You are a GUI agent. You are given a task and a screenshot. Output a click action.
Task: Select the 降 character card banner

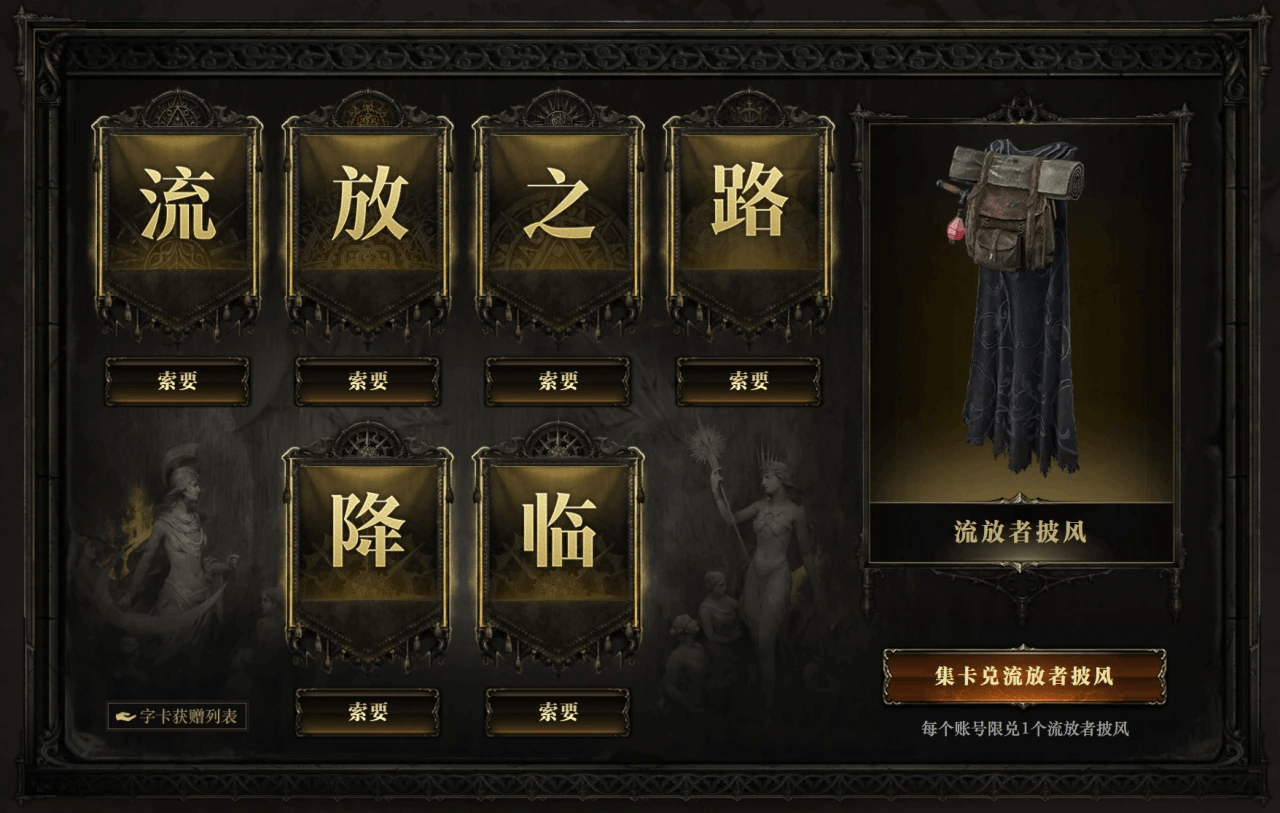(368, 545)
